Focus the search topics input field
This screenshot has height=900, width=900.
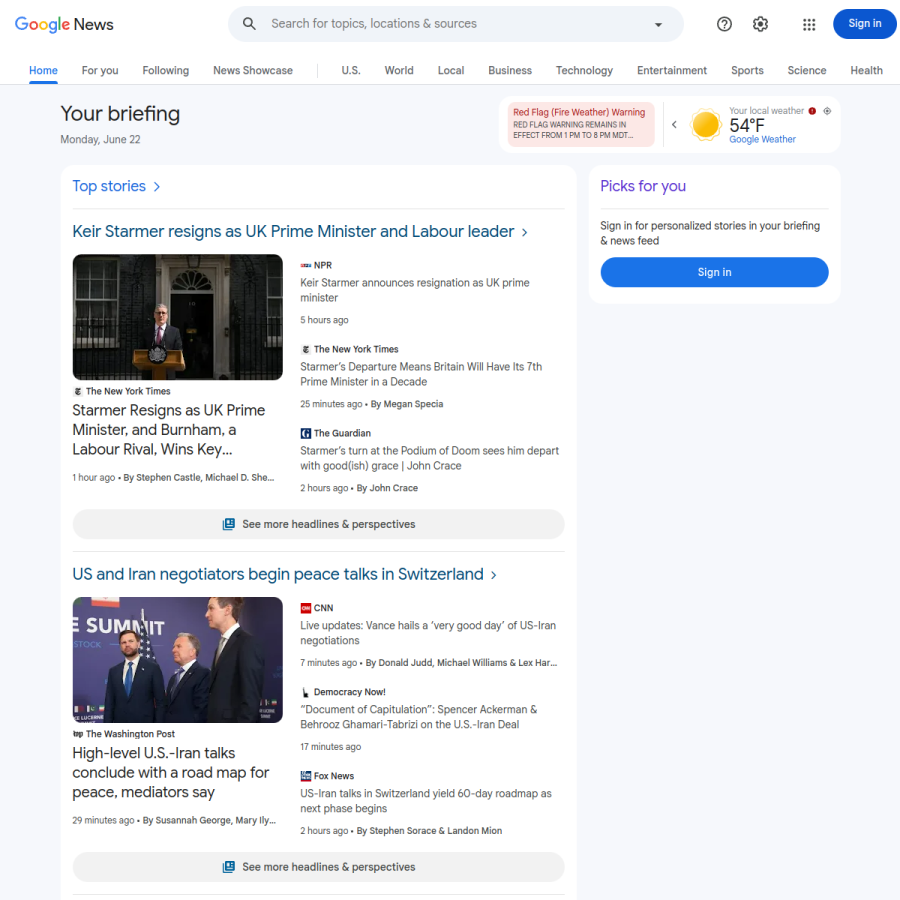[x=456, y=24]
